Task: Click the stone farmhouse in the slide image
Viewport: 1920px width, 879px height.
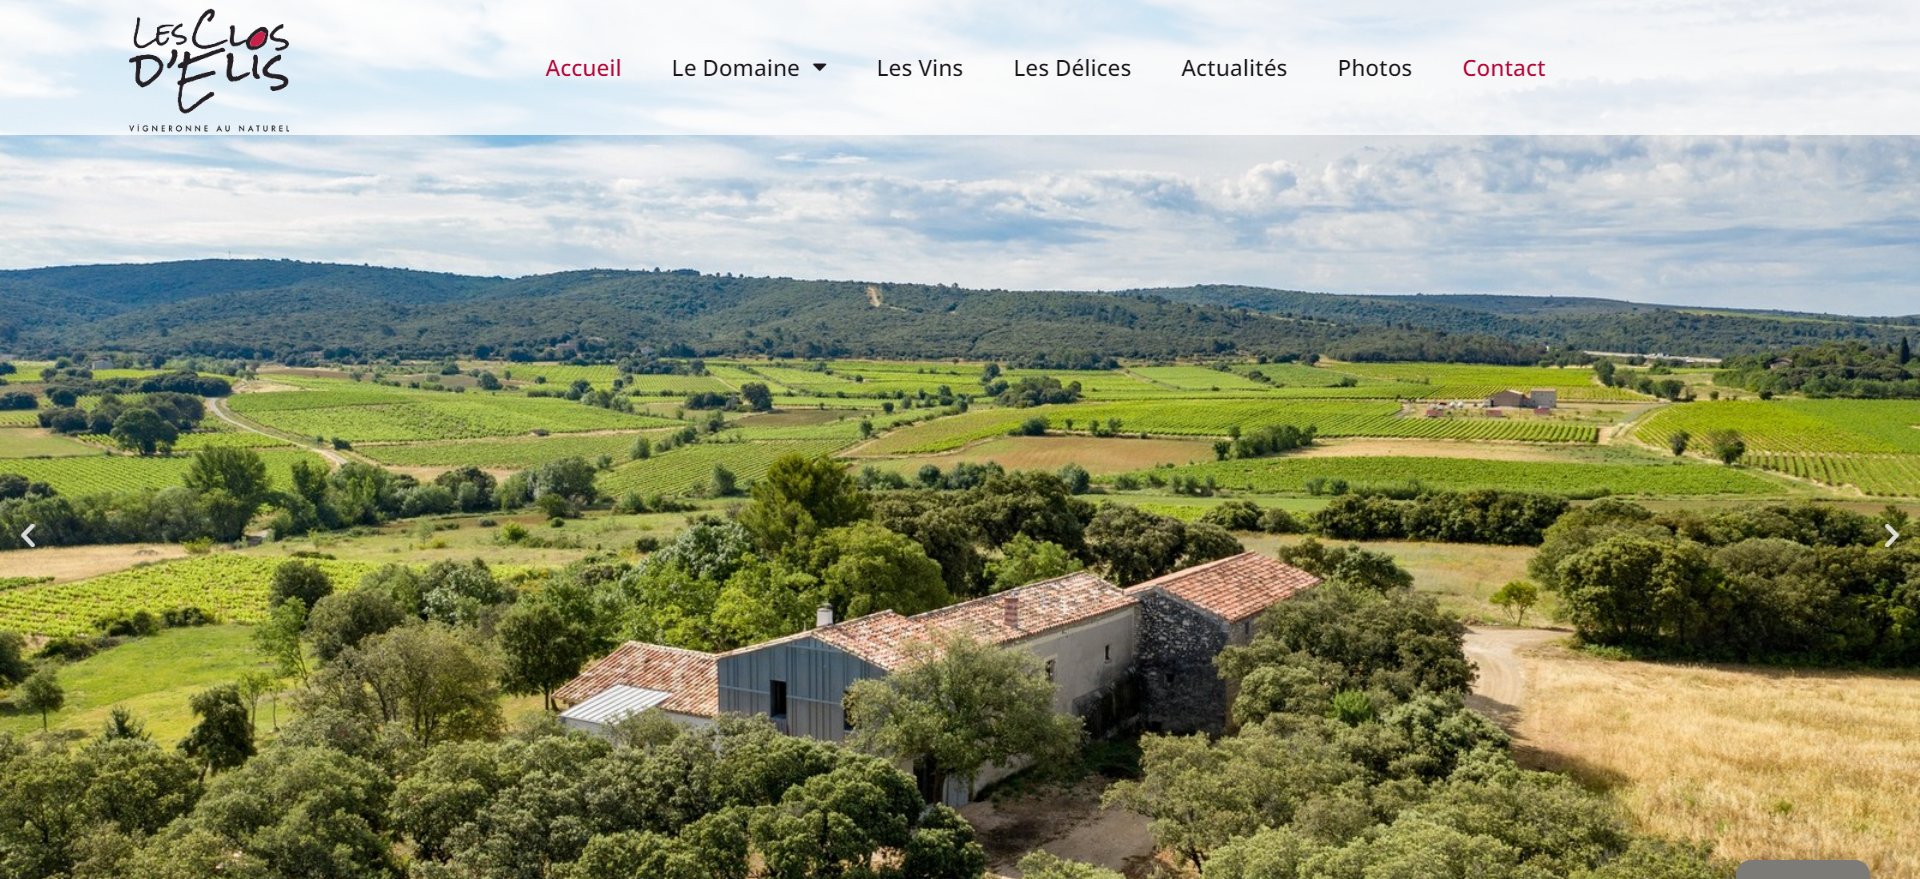Action: (940, 660)
